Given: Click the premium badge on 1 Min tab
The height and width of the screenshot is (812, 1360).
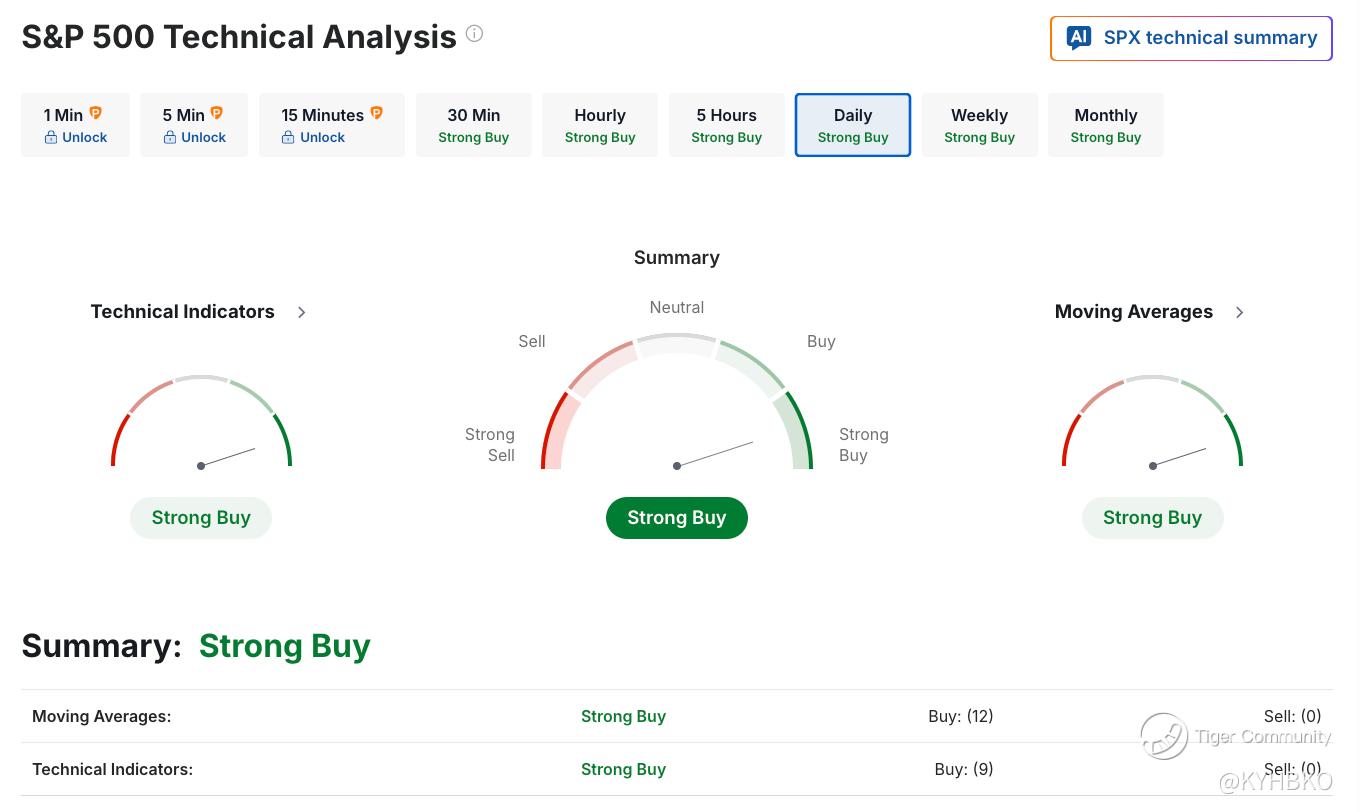Looking at the screenshot, I should pyautogui.click(x=96, y=114).
